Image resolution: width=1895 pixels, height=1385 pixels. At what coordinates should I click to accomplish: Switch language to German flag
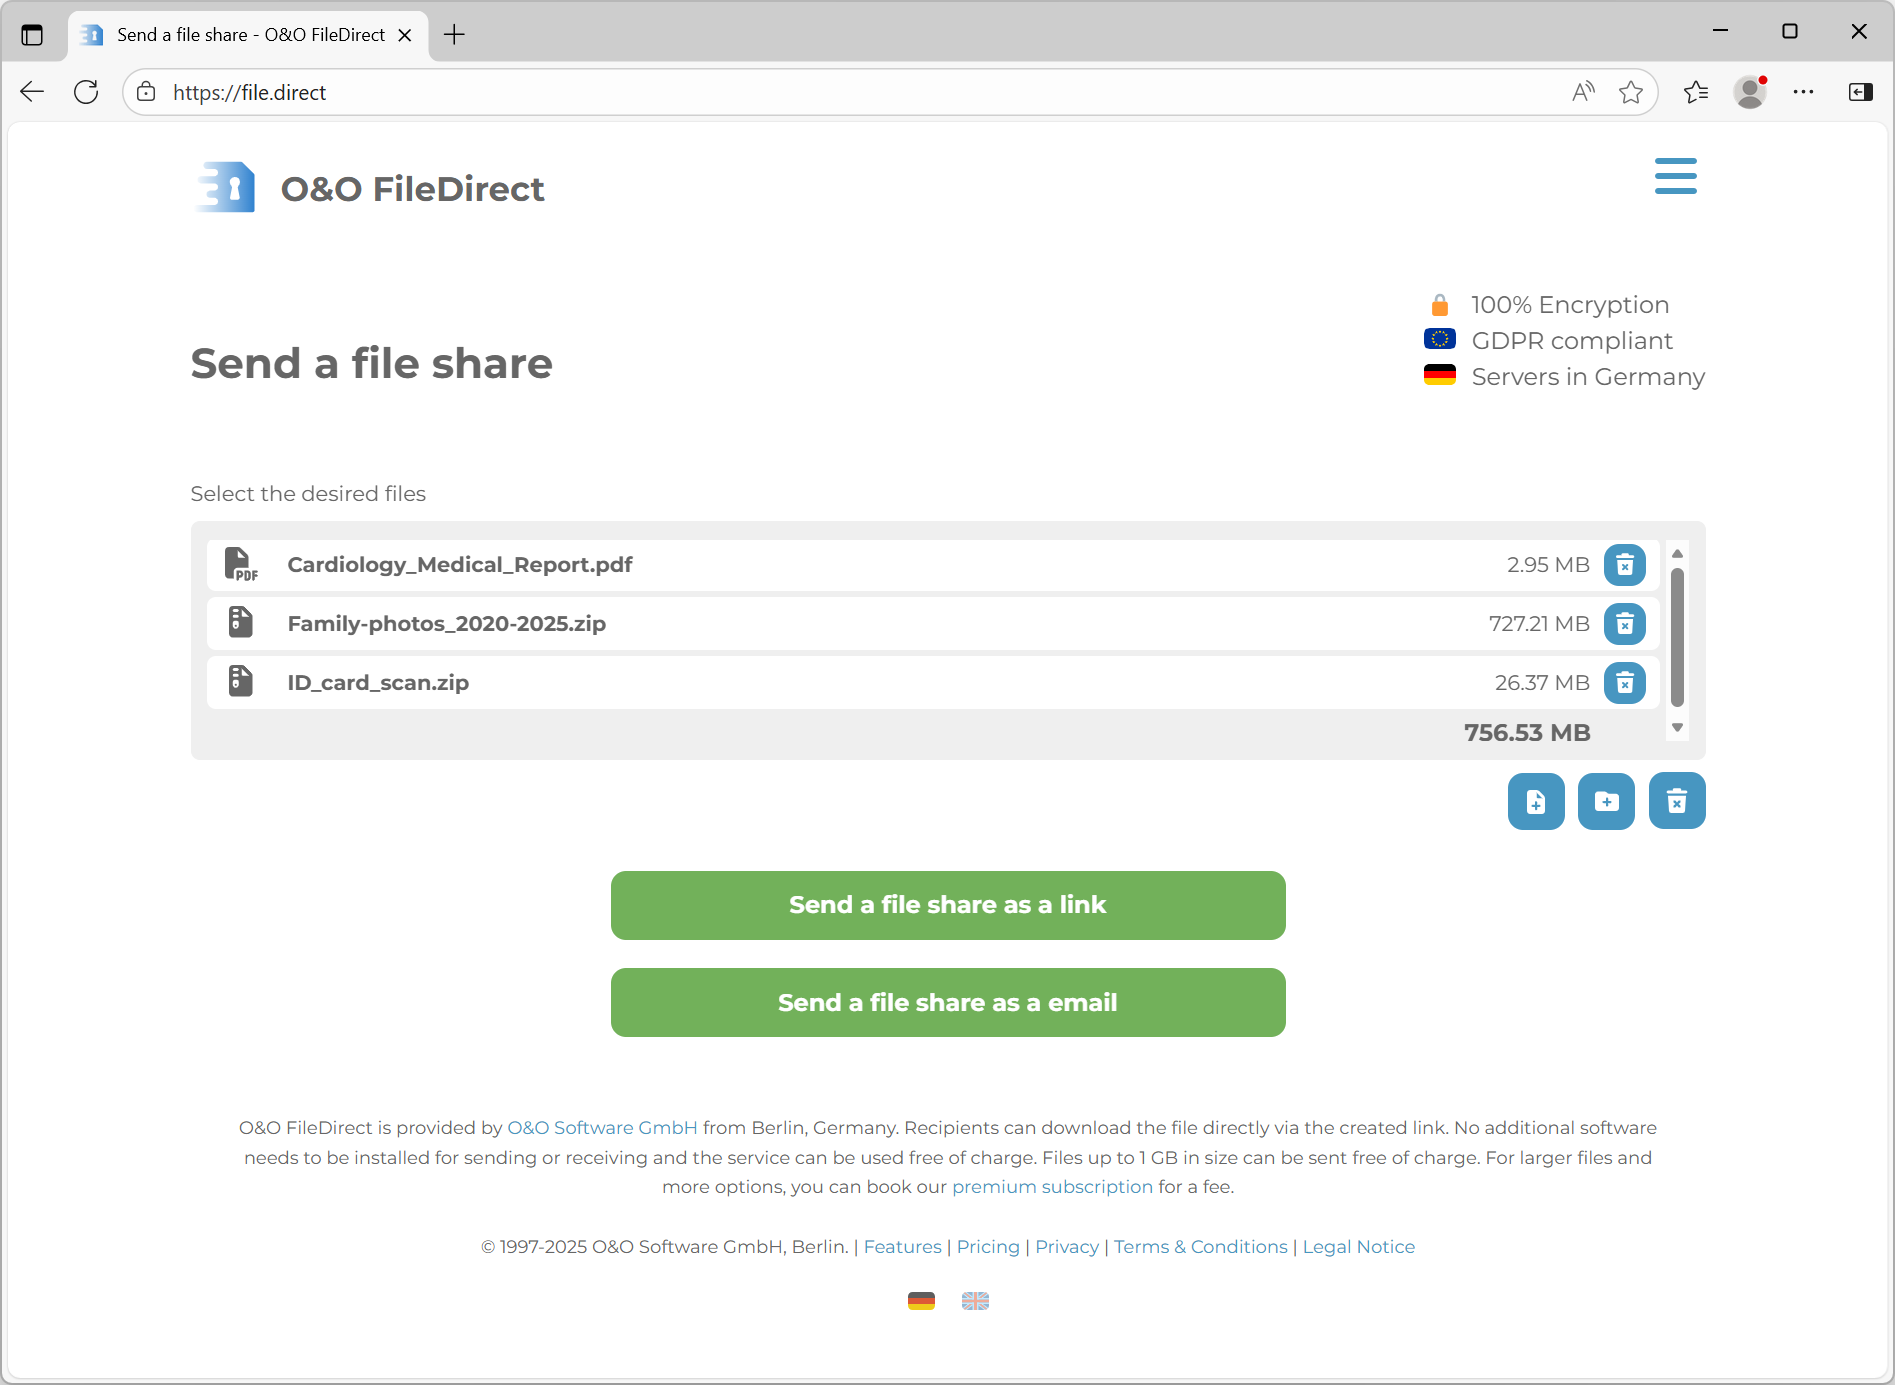(921, 1300)
